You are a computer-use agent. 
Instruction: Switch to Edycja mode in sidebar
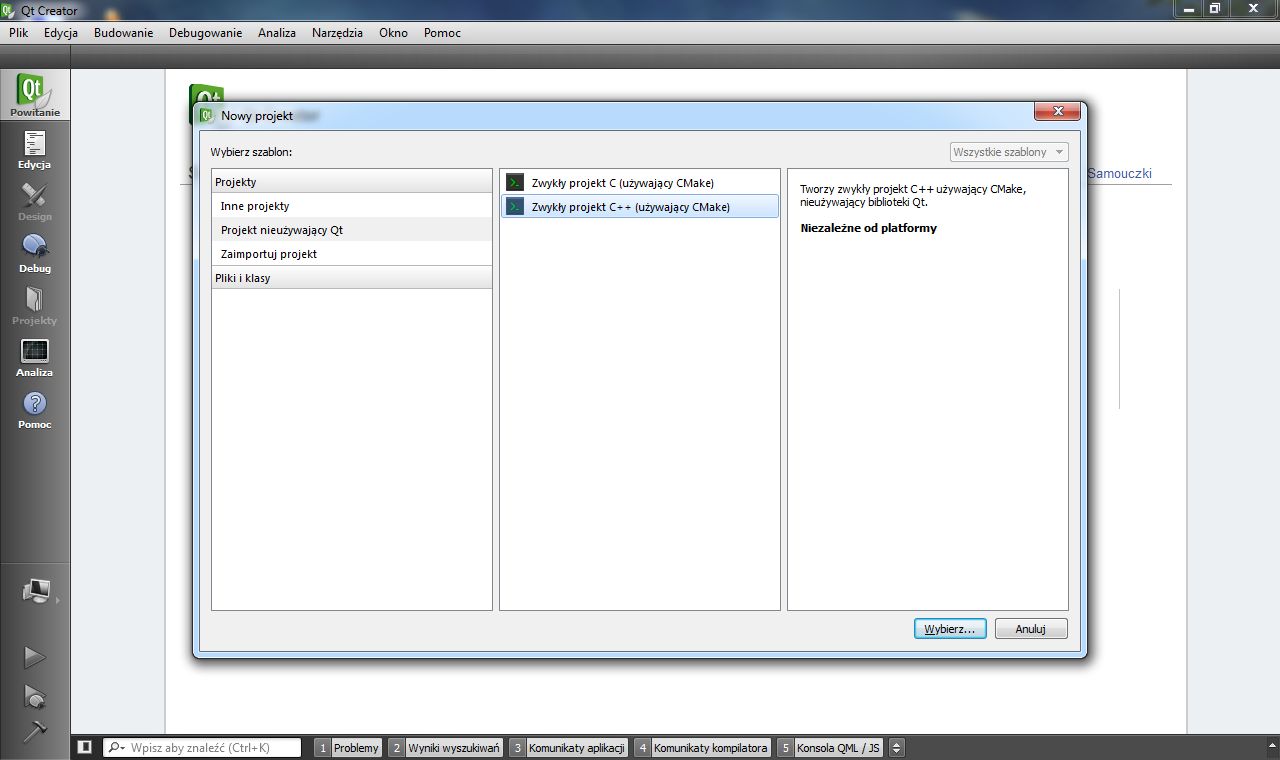[35, 149]
